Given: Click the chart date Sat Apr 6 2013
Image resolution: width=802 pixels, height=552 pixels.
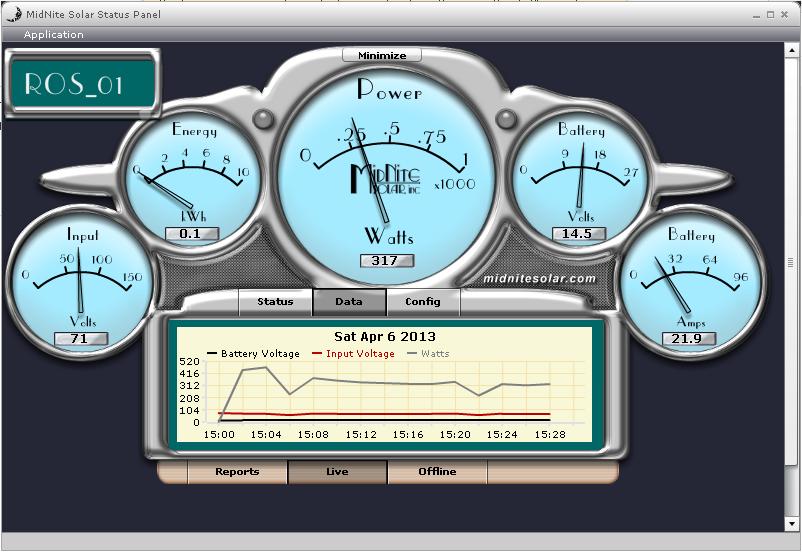Looking at the screenshot, I should pos(385,337).
